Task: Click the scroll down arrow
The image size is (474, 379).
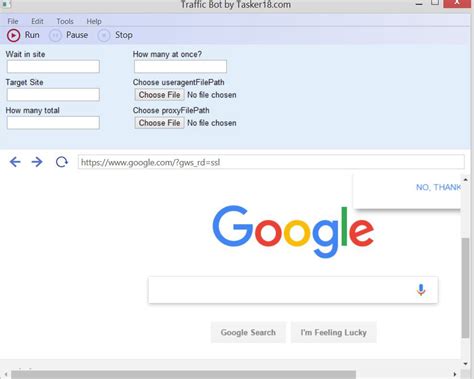Action: pos(465,364)
